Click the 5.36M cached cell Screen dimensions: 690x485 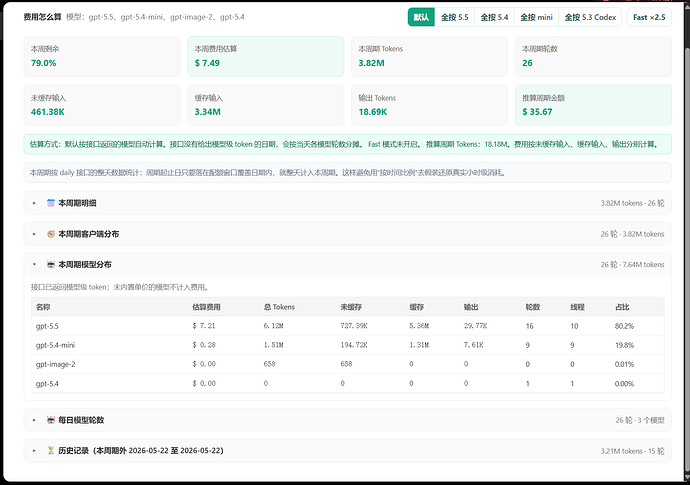419,326
